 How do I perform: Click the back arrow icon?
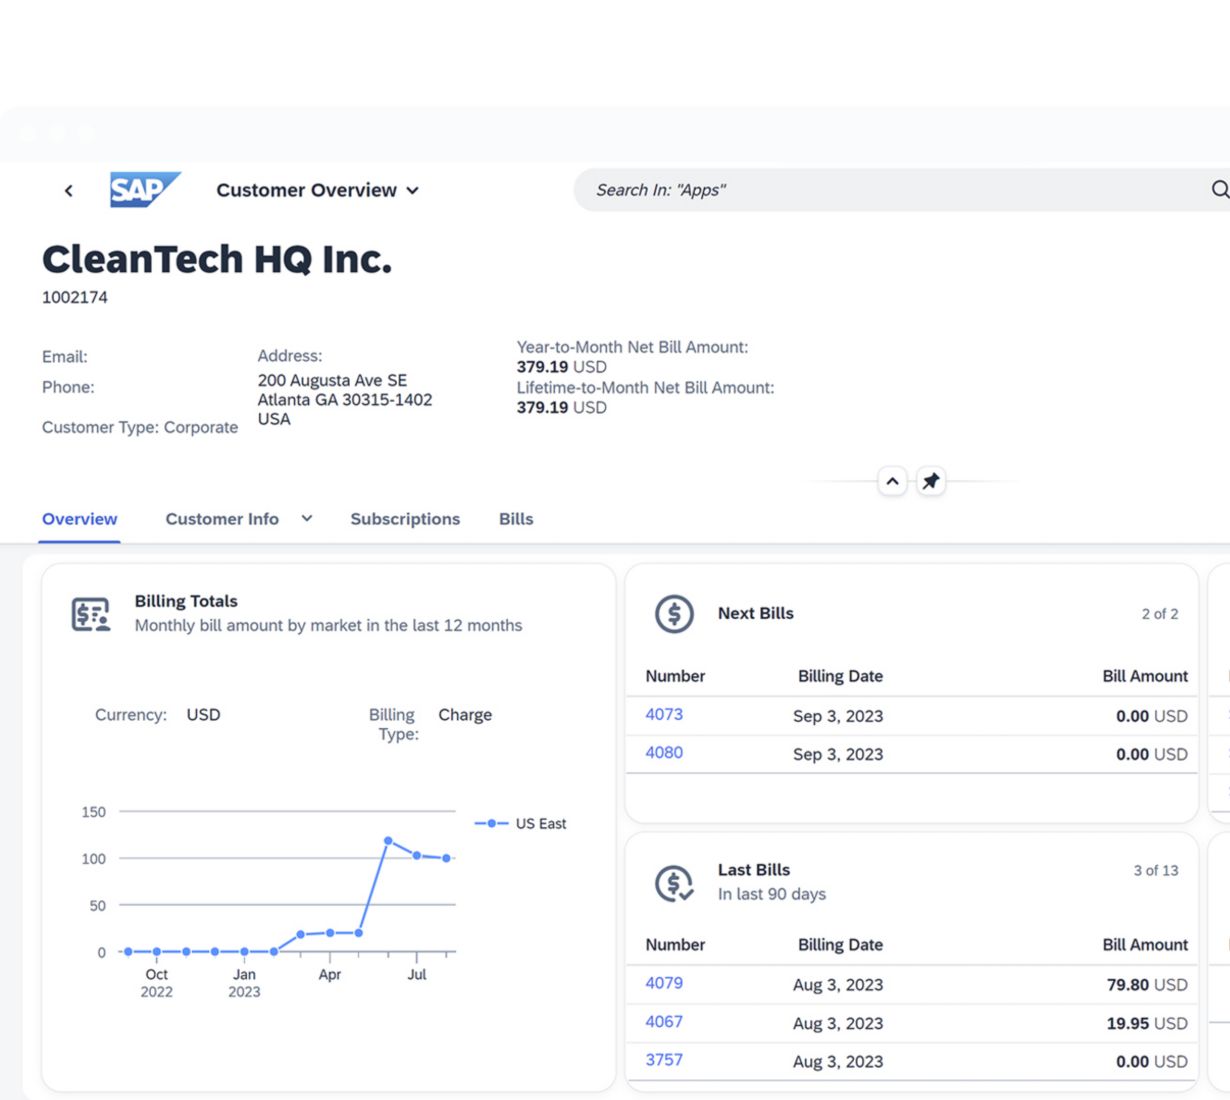68,190
